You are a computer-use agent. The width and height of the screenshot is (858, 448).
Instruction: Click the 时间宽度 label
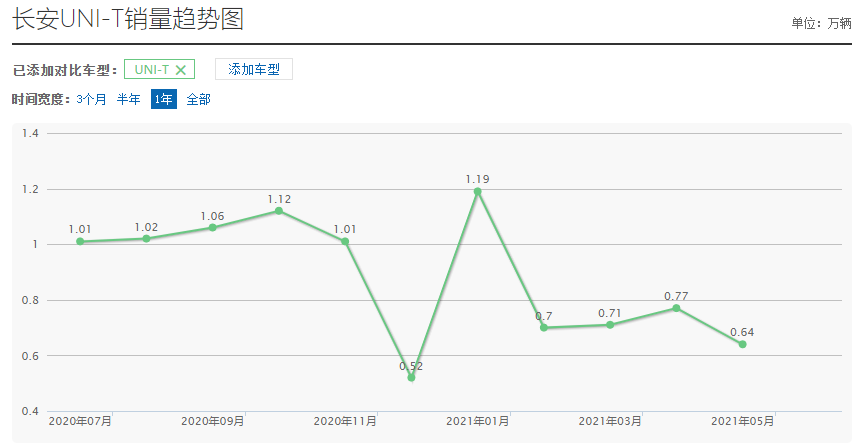click(41, 100)
